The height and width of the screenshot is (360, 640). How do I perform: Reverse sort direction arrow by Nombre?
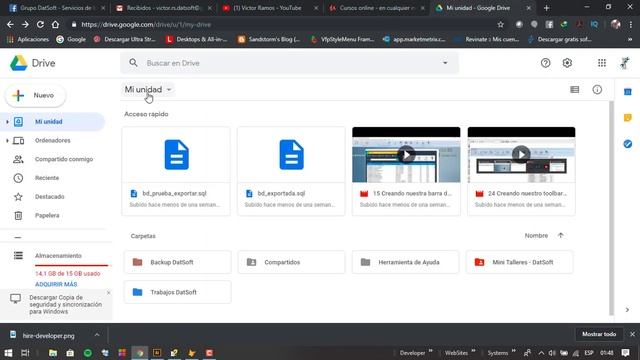560,236
